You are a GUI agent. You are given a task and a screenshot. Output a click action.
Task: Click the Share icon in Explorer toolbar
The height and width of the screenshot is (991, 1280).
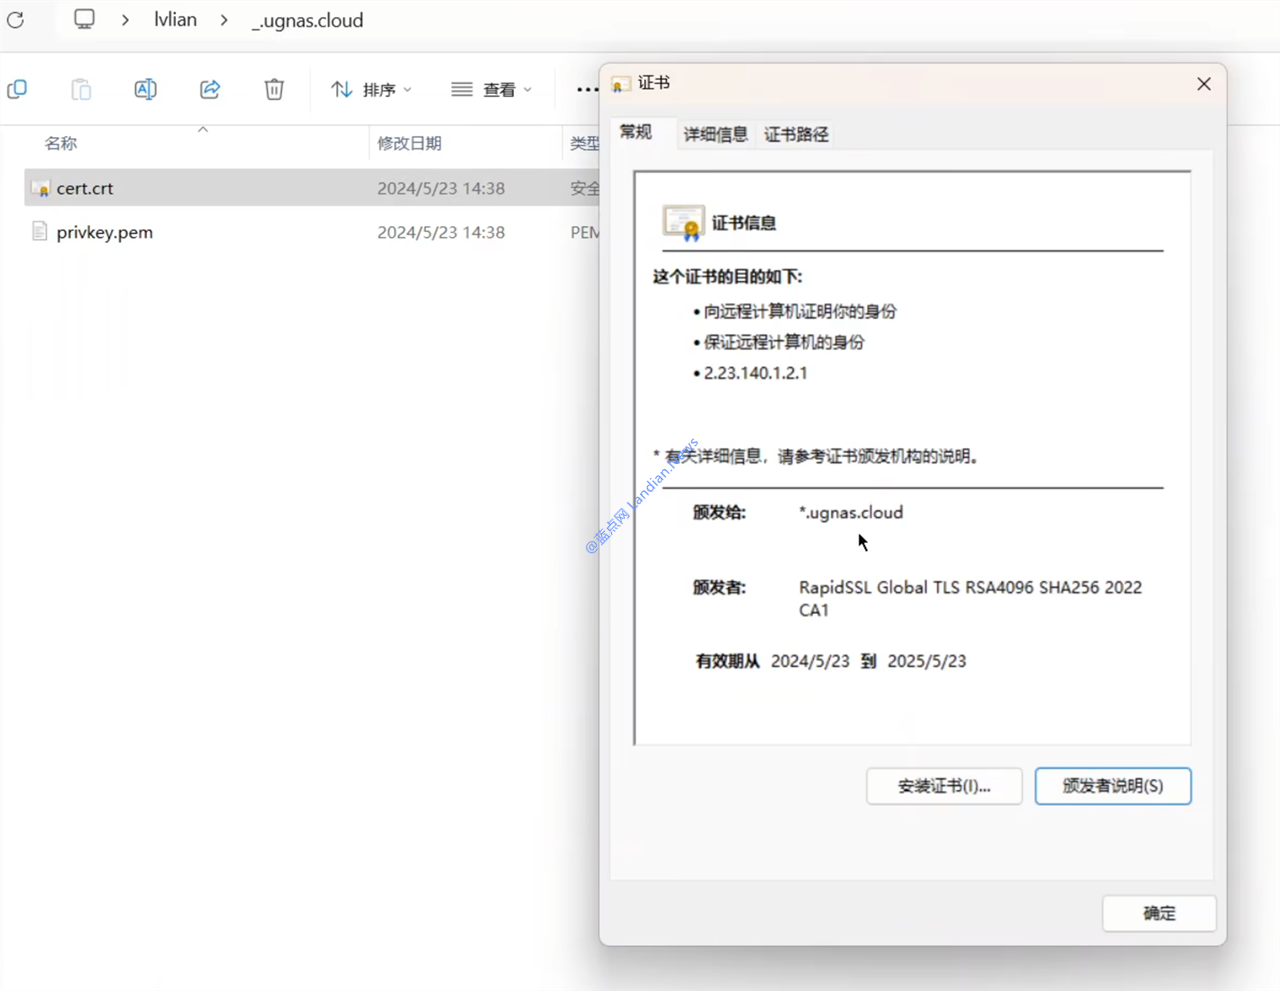(x=210, y=89)
